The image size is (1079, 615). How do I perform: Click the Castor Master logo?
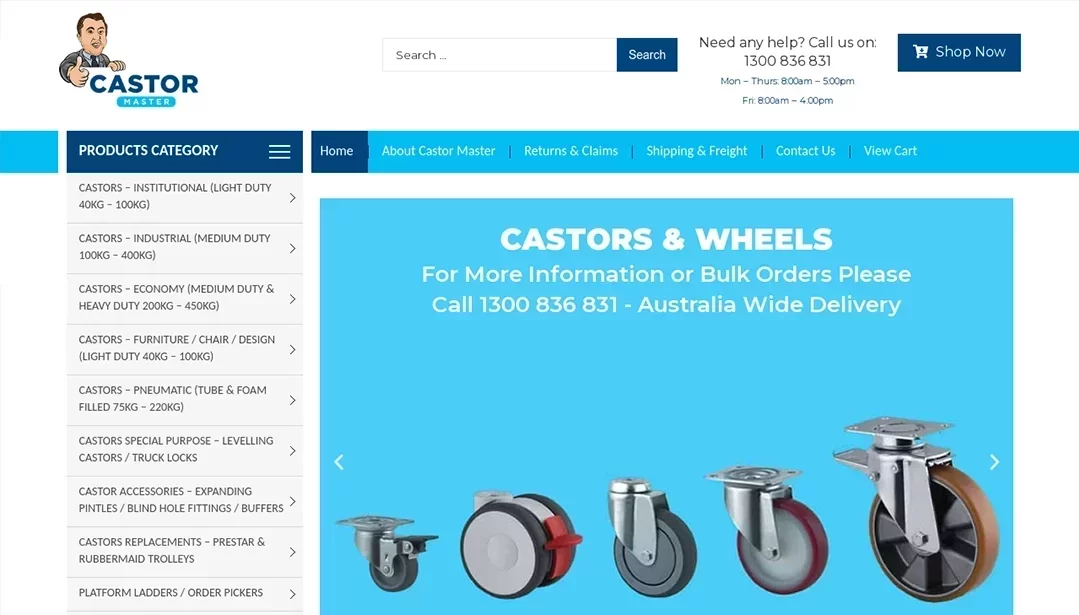point(129,61)
